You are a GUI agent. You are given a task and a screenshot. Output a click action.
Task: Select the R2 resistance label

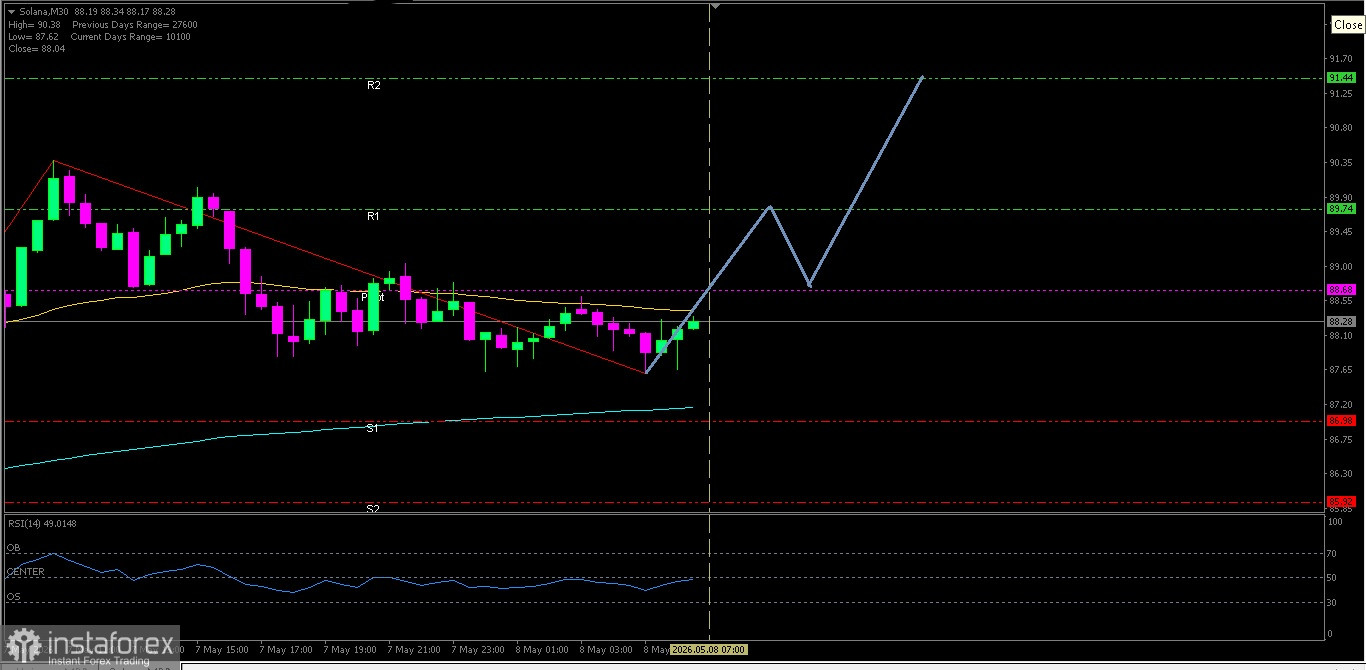(373, 86)
